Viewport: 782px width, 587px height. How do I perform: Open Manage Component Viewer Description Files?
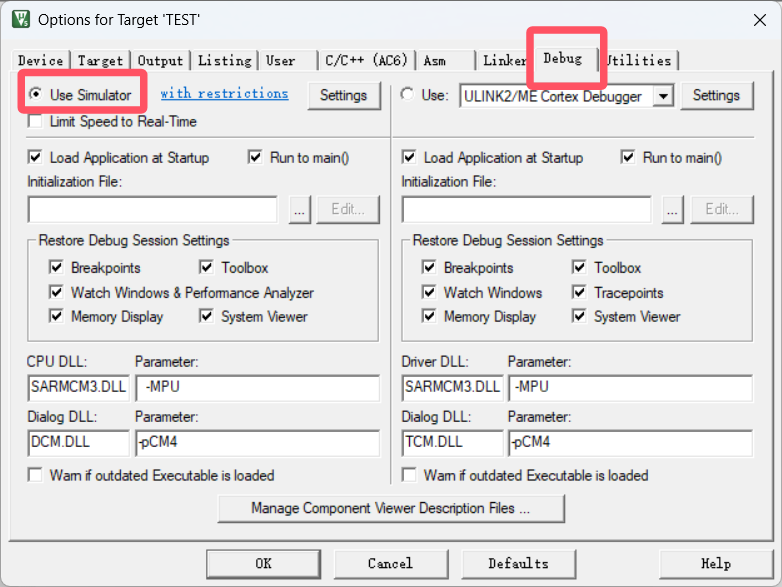coord(391,508)
